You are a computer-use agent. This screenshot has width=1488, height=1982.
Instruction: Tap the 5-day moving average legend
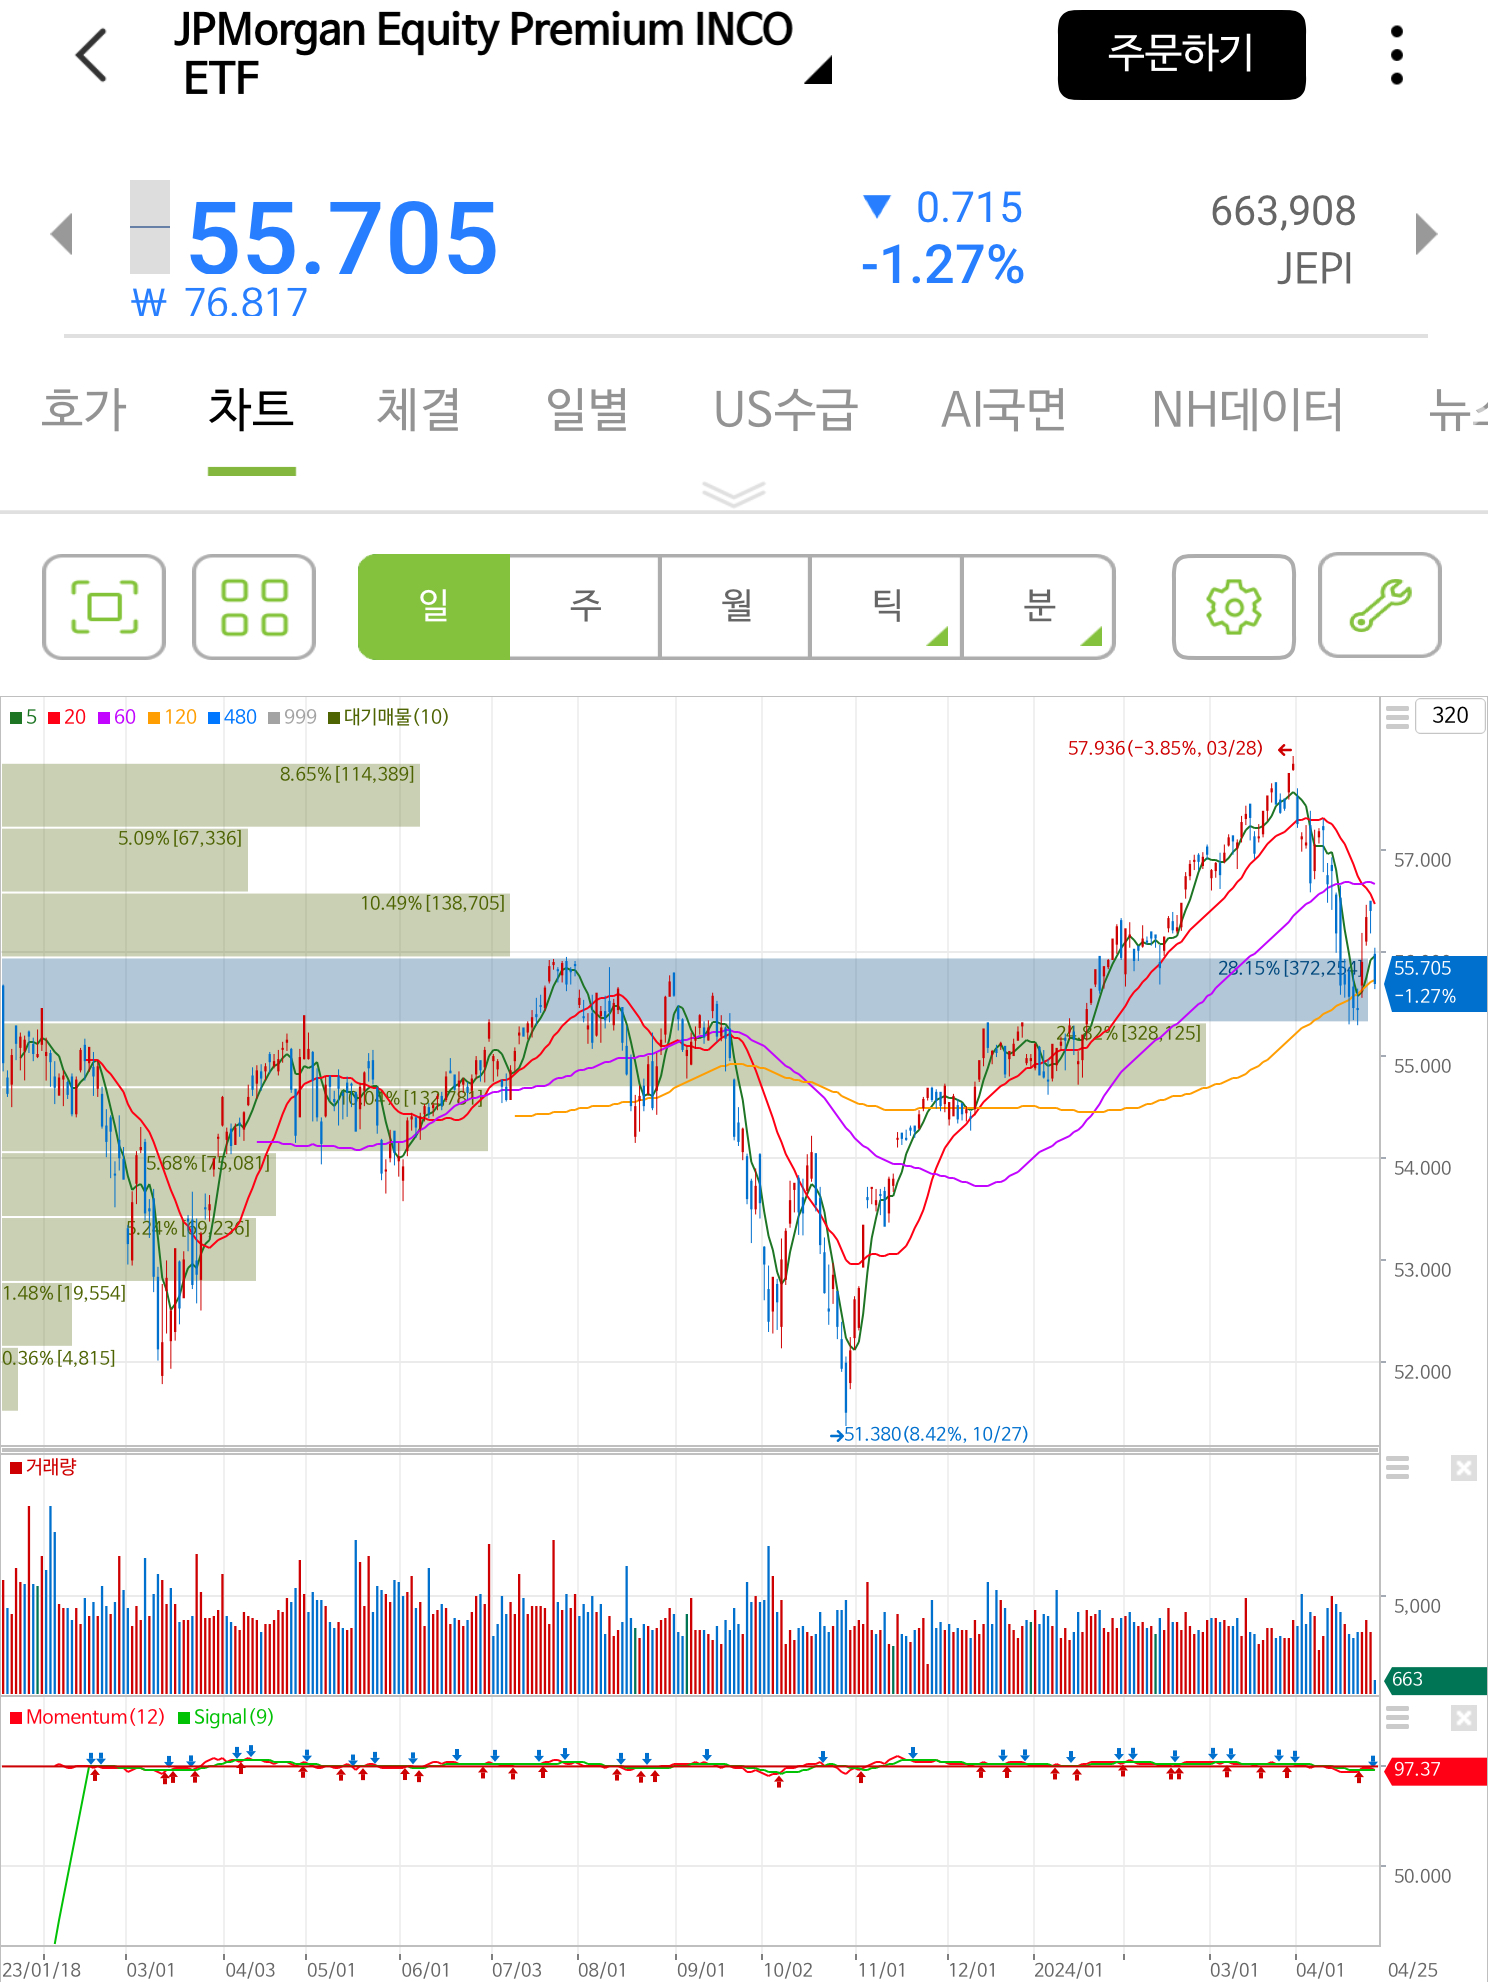pyautogui.click(x=24, y=717)
